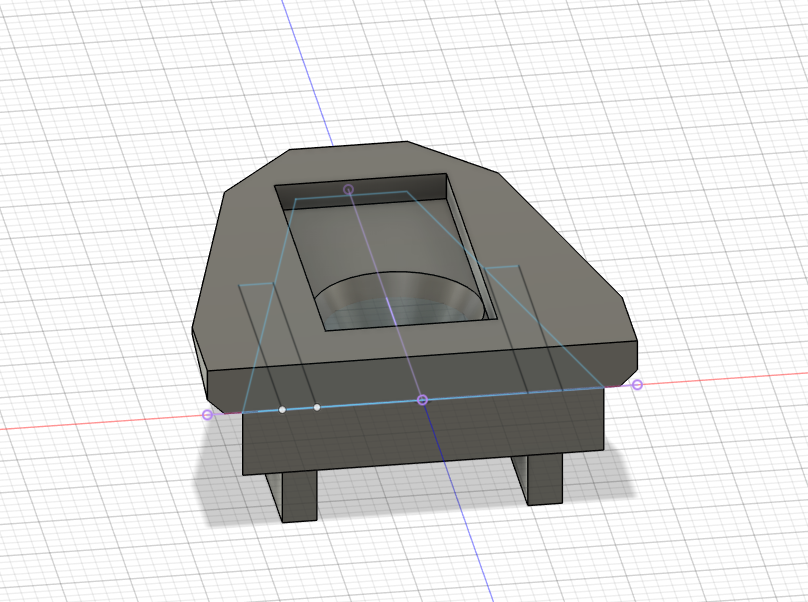Click the first white sketch point on the blue line
The width and height of the screenshot is (808, 602).
click(282, 410)
